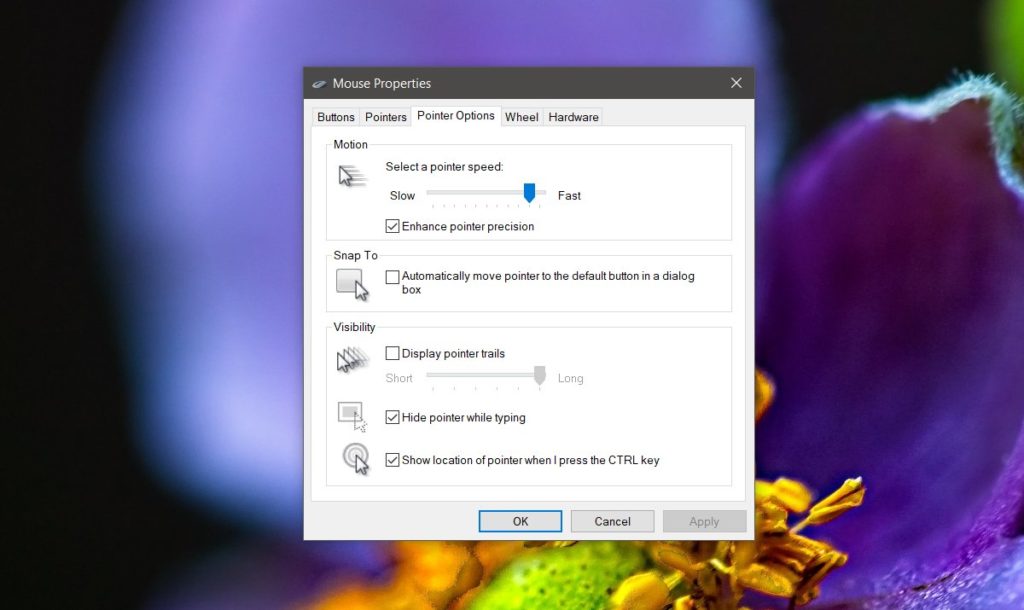Disable show pointer location on CTRL press

393,459
